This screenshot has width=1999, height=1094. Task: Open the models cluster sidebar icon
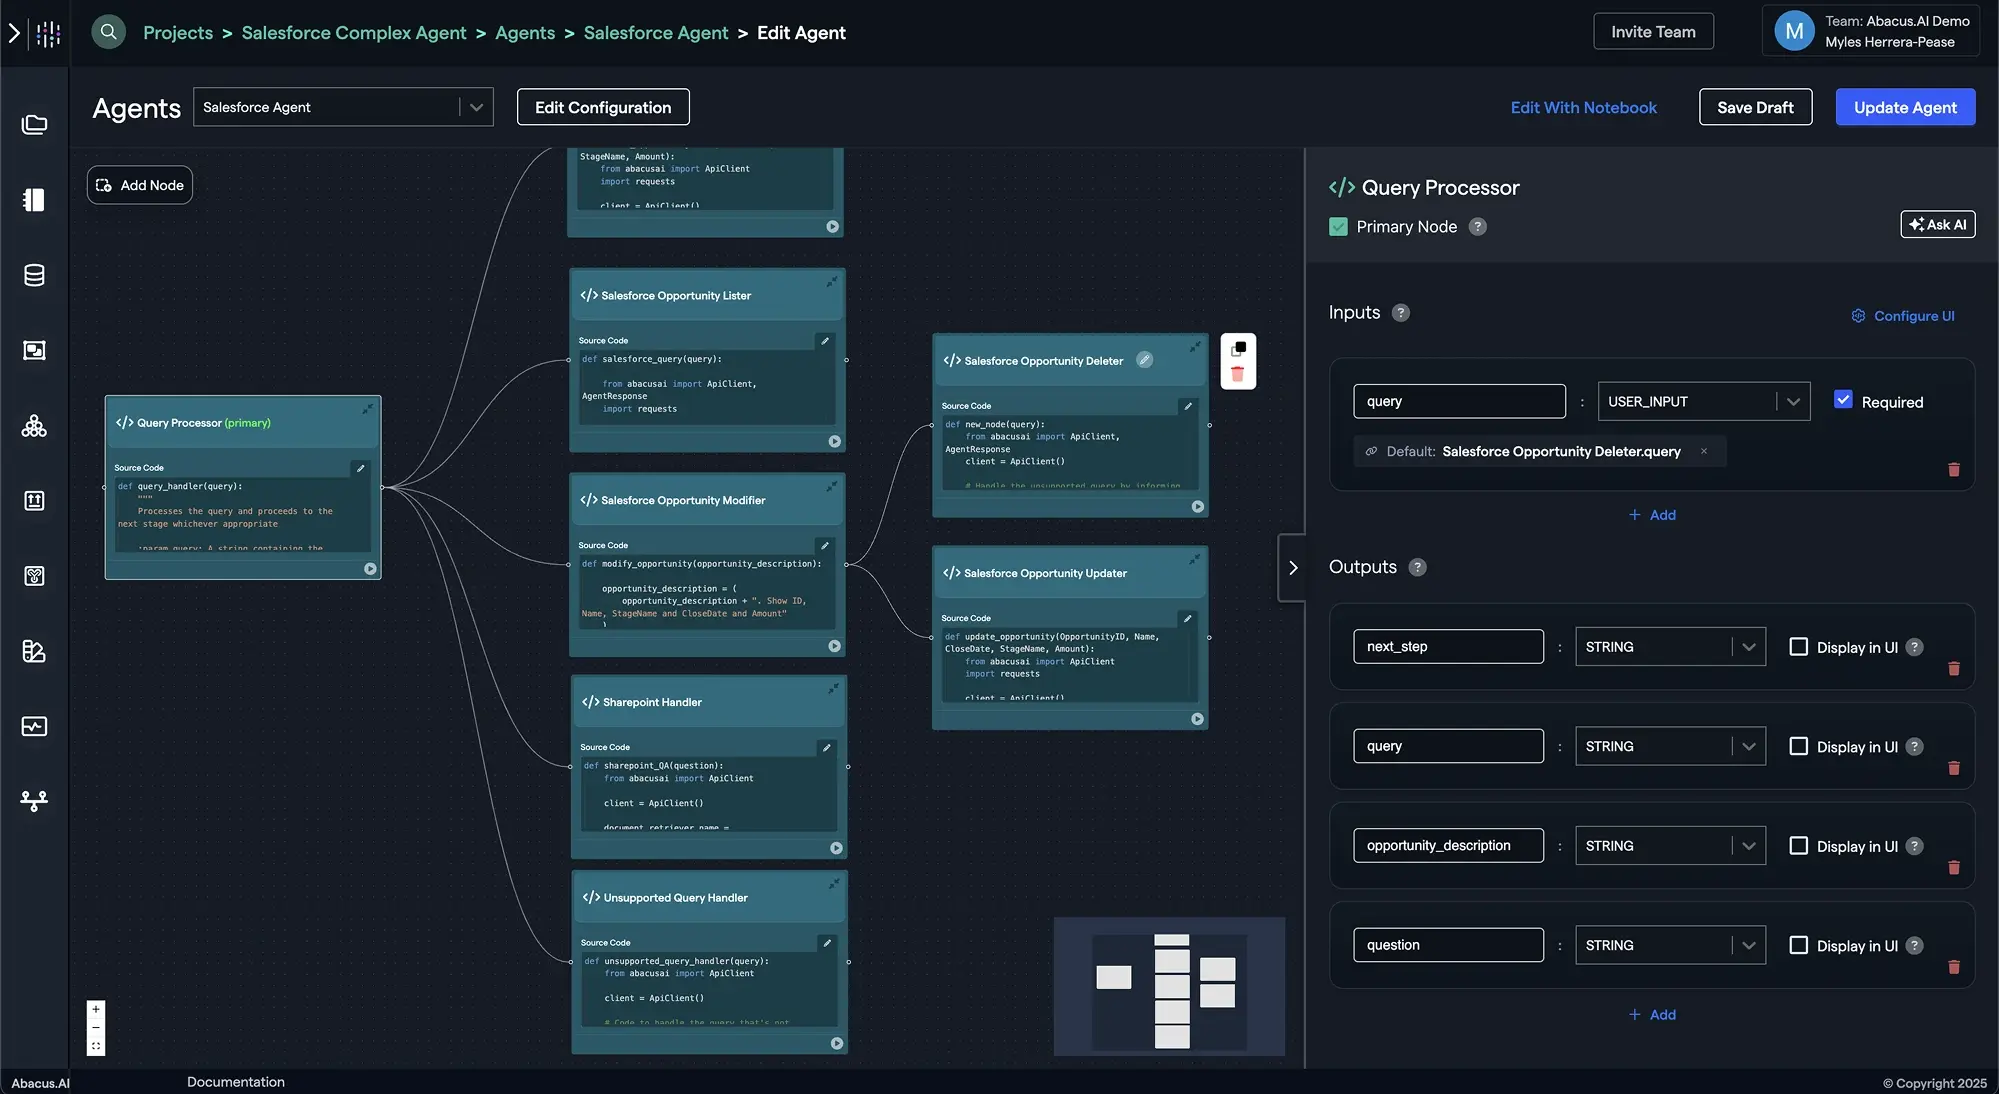tap(34, 426)
